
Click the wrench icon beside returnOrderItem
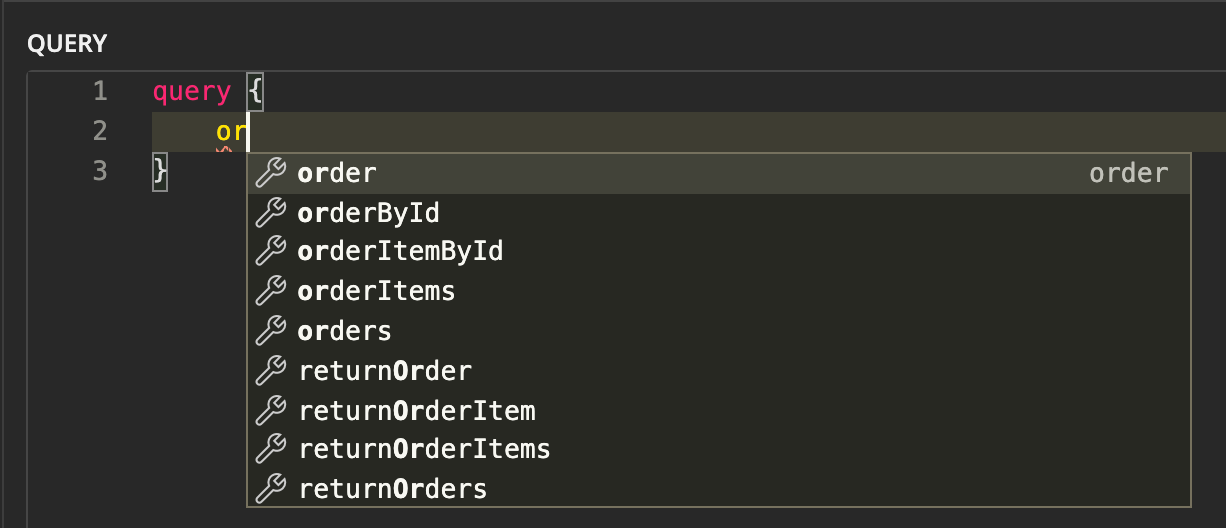[271, 411]
